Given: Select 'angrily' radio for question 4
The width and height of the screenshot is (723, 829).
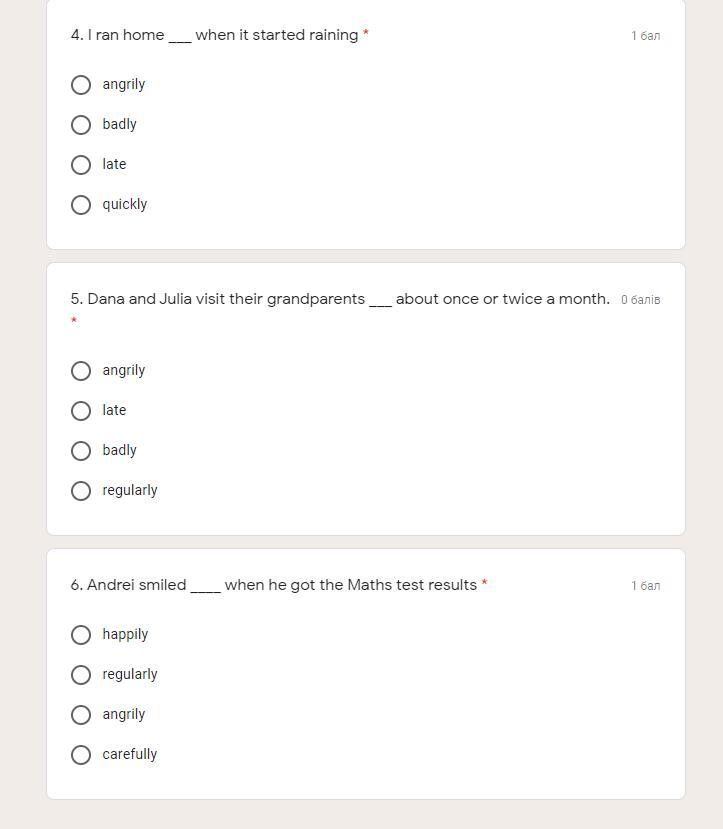Looking at the screenshot, I should tap(81, 85).
